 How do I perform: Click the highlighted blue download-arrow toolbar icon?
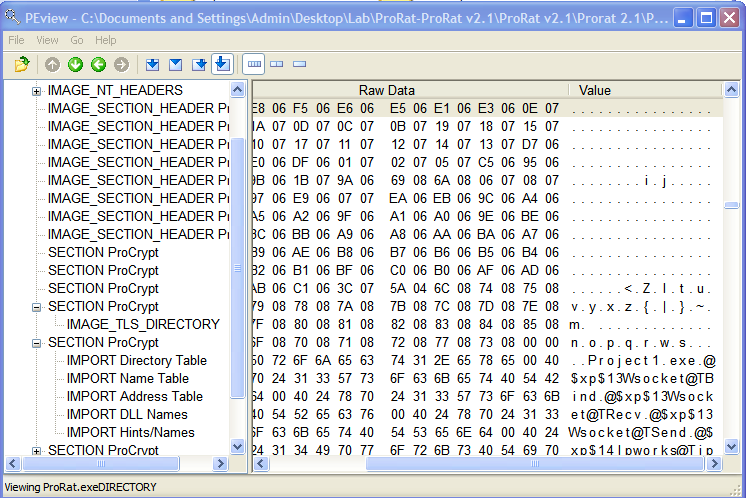tap(222, 65)
